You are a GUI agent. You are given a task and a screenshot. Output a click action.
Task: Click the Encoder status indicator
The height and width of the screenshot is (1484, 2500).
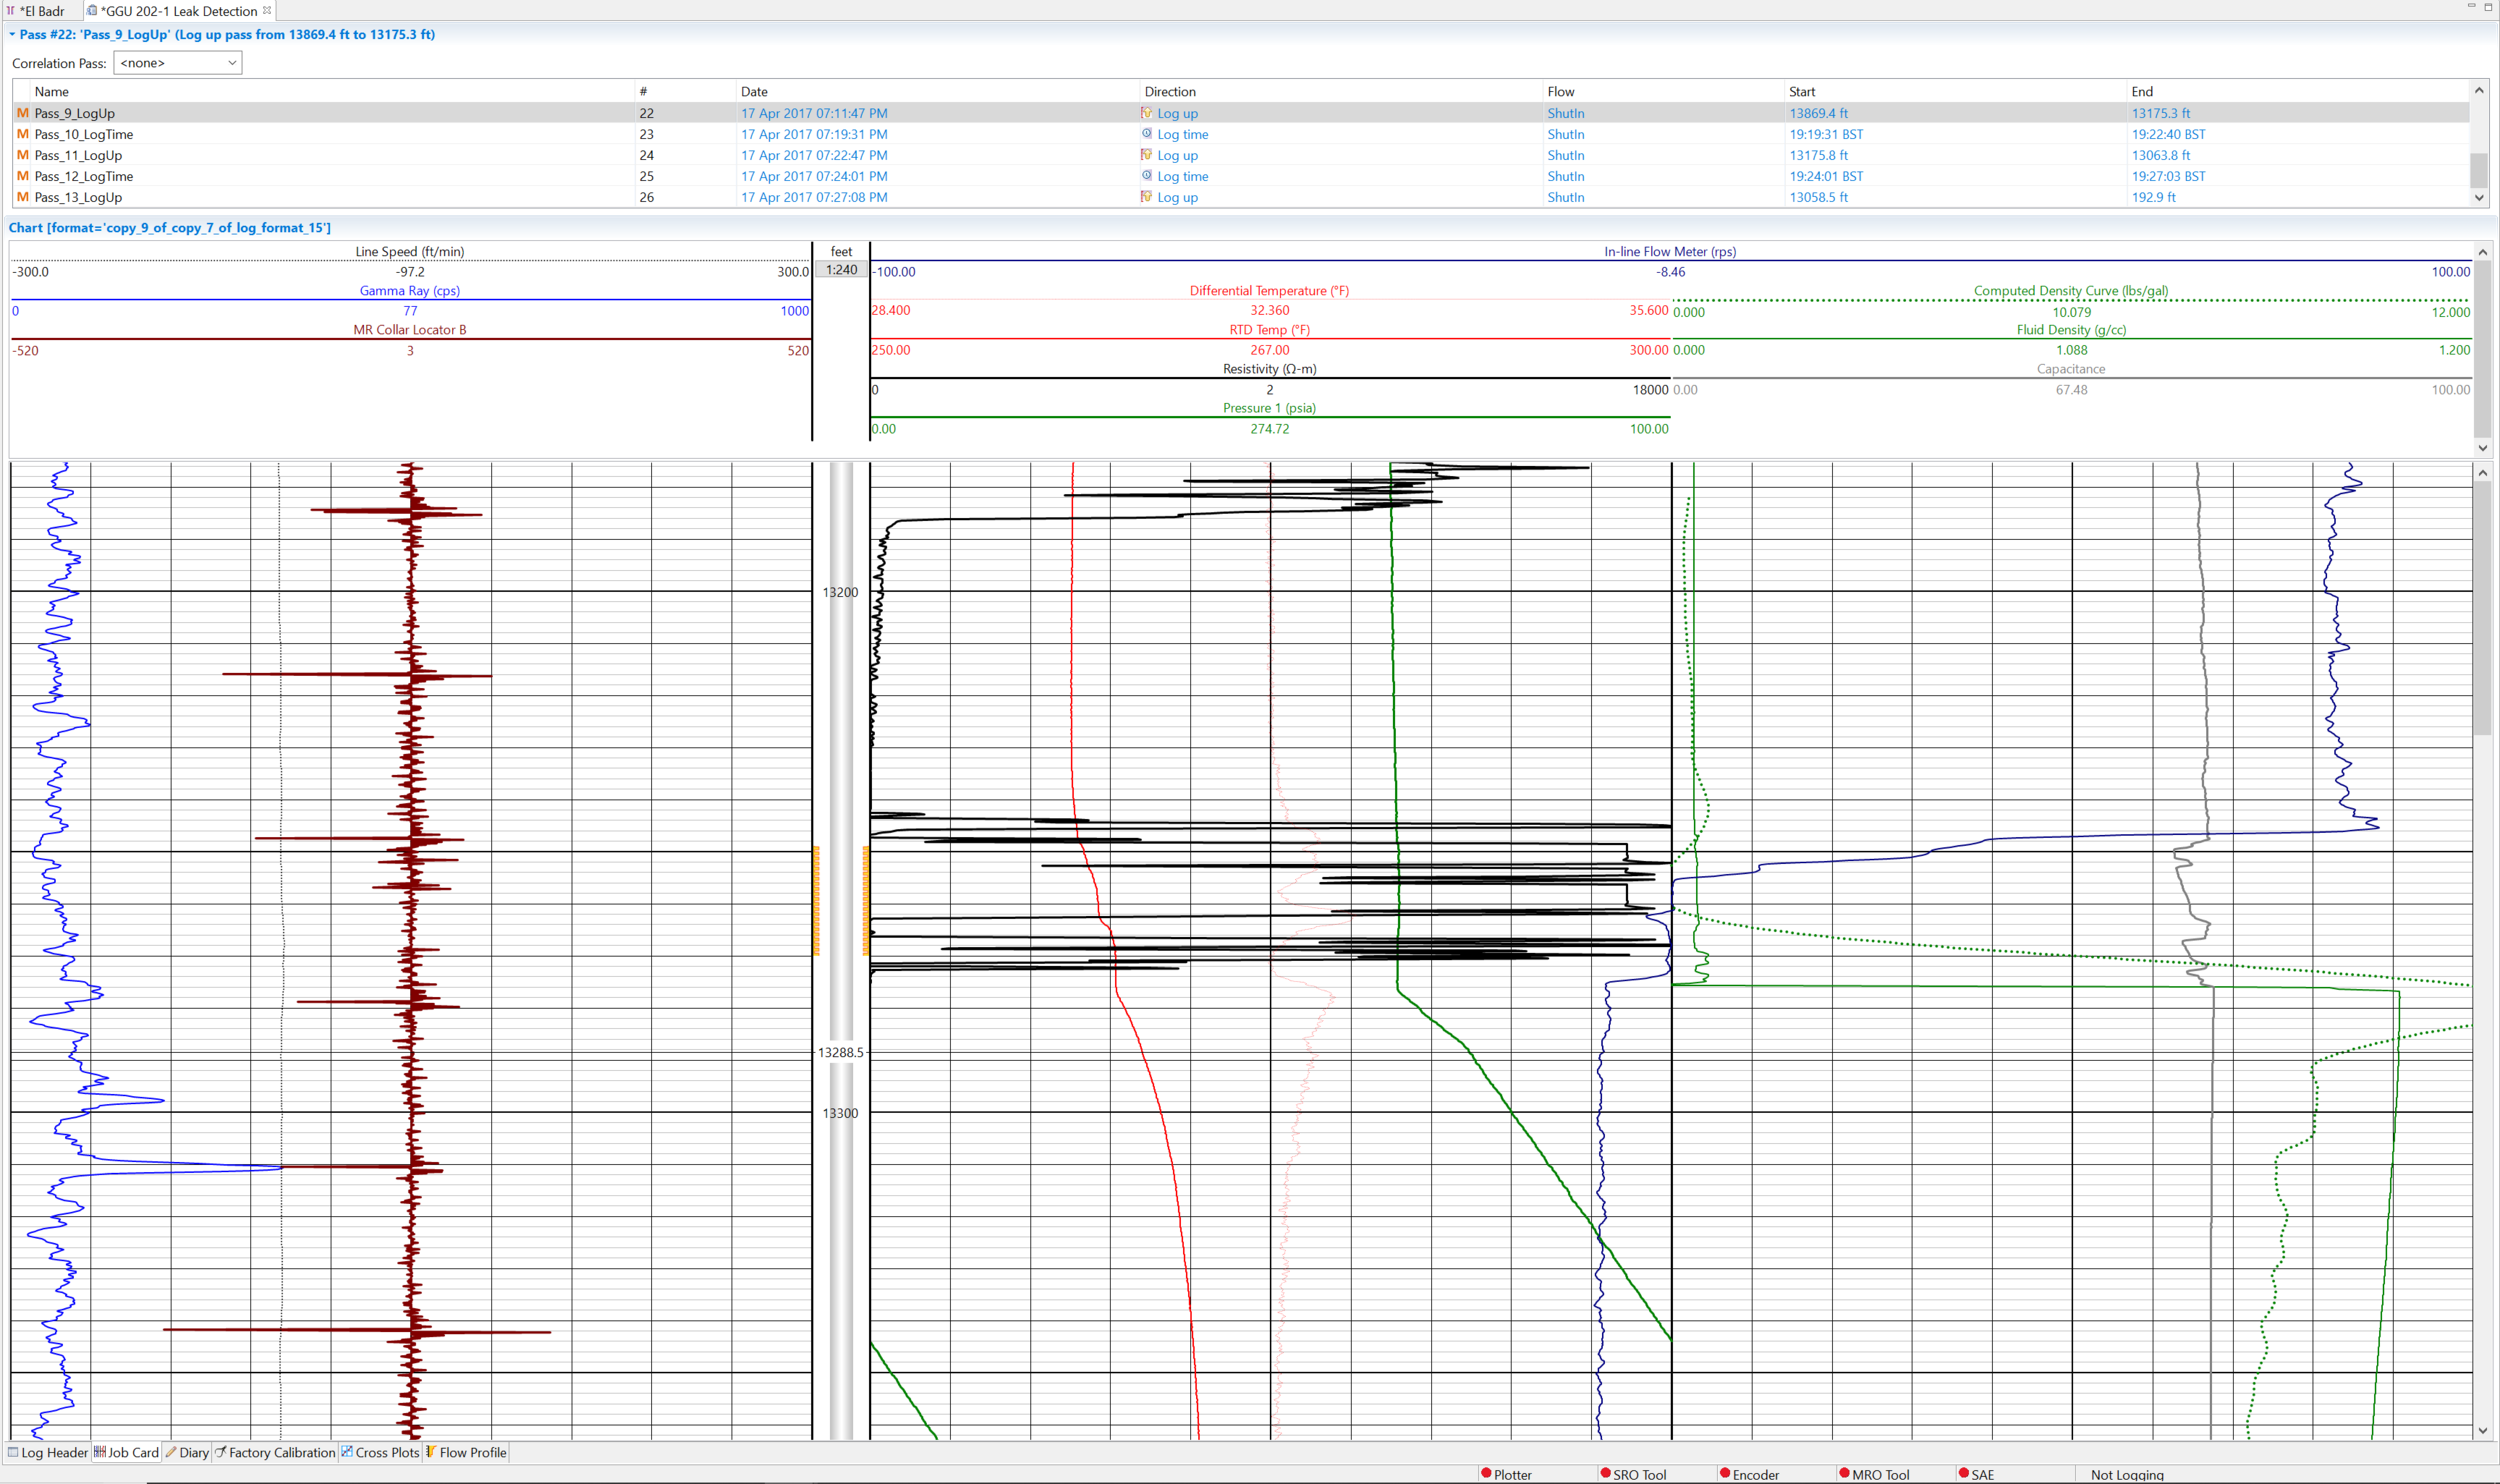pos(1724,1473)
